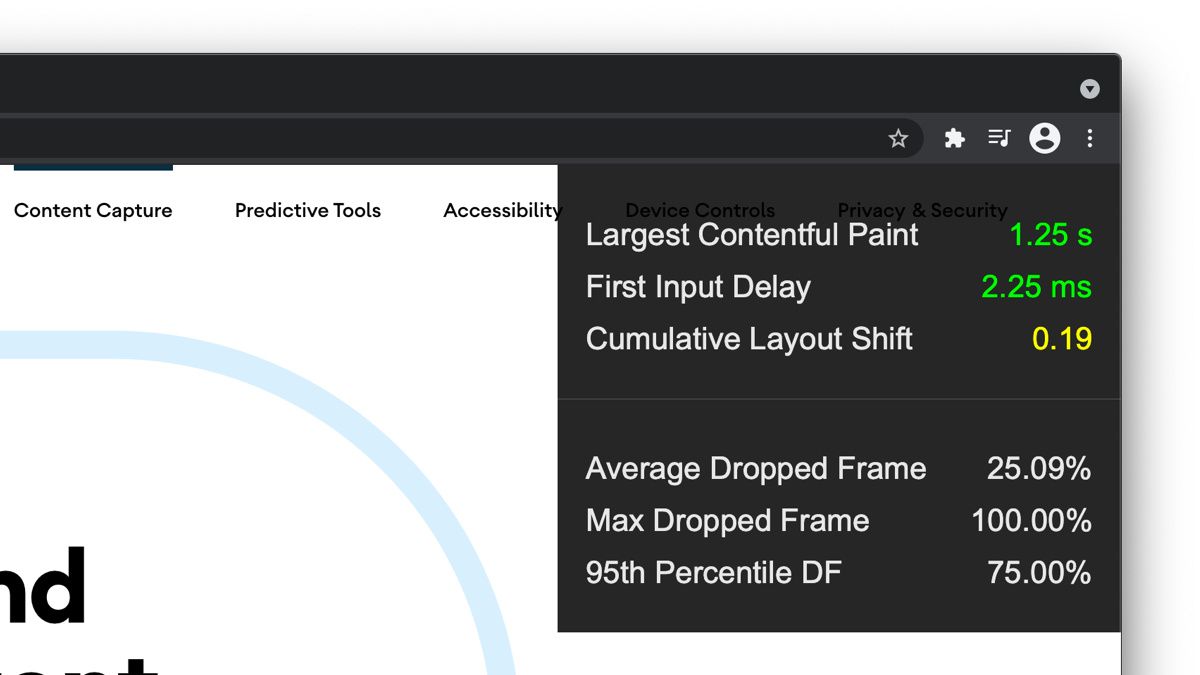Open the Accessibility page link

click(503, 211)
